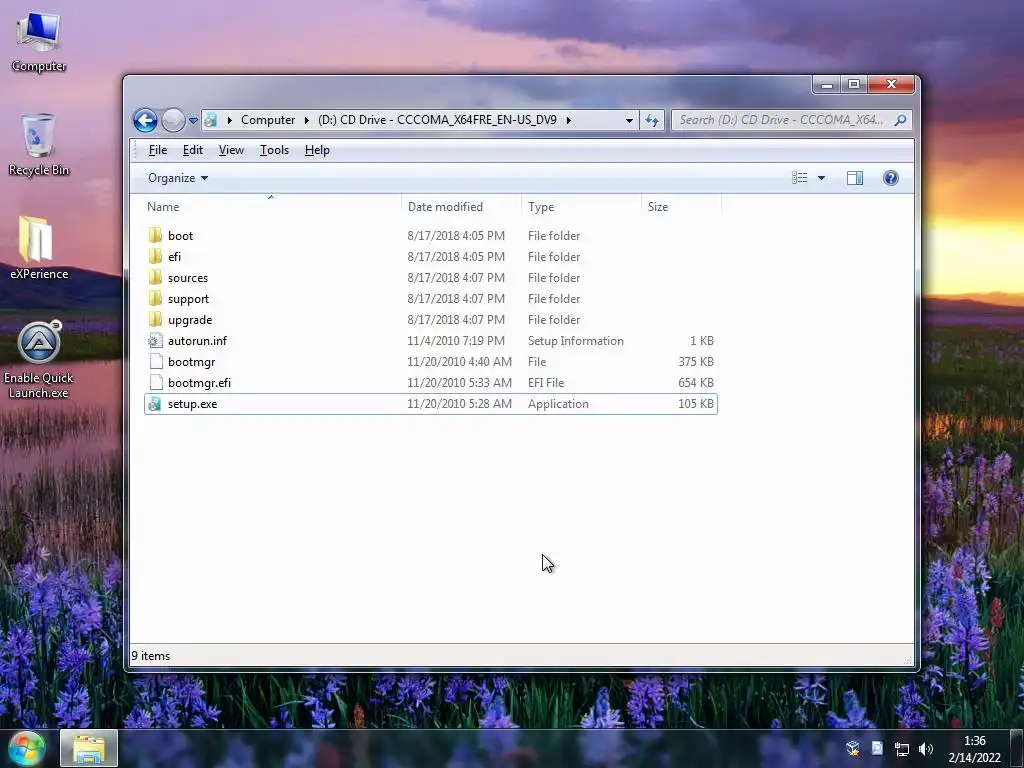This screenshot has width=1024, height=768.
Task: Click the 105 KB size of setup.exe
Action: [x=696, y=404]
